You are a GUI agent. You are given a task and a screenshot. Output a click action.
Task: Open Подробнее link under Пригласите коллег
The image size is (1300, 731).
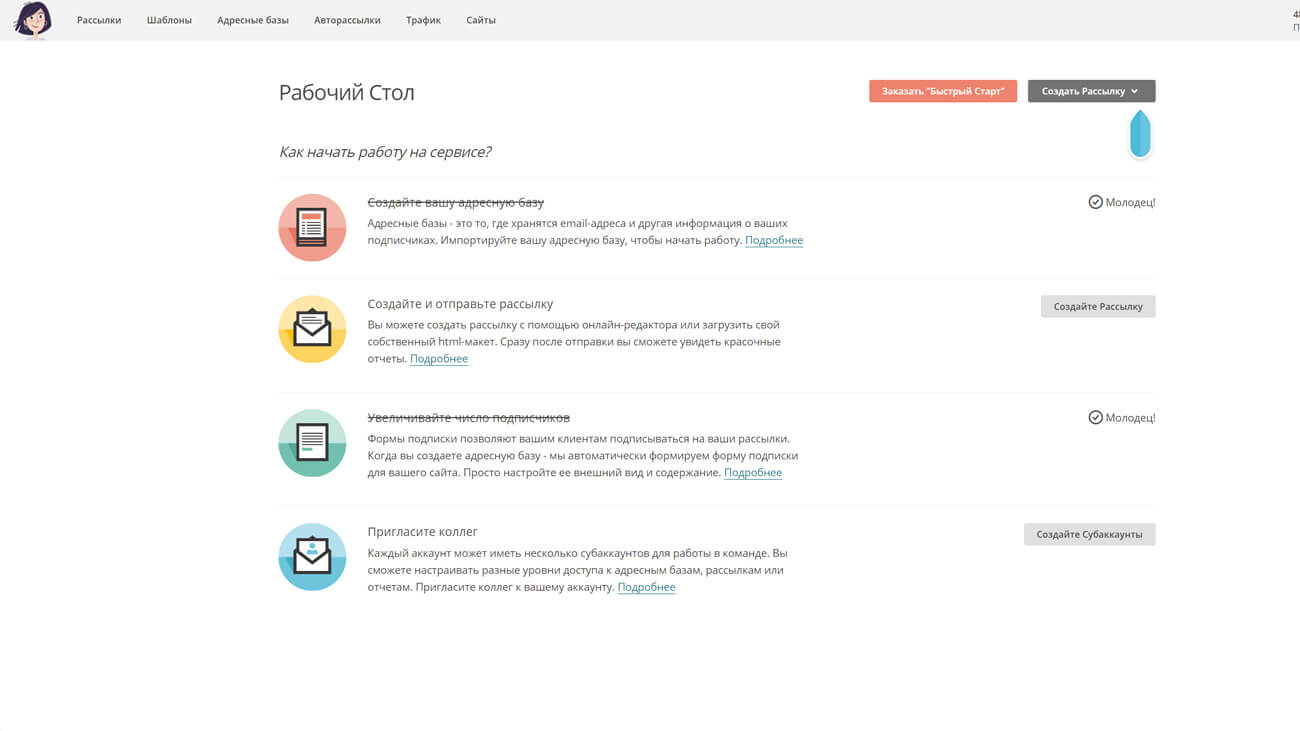(646, 587)
